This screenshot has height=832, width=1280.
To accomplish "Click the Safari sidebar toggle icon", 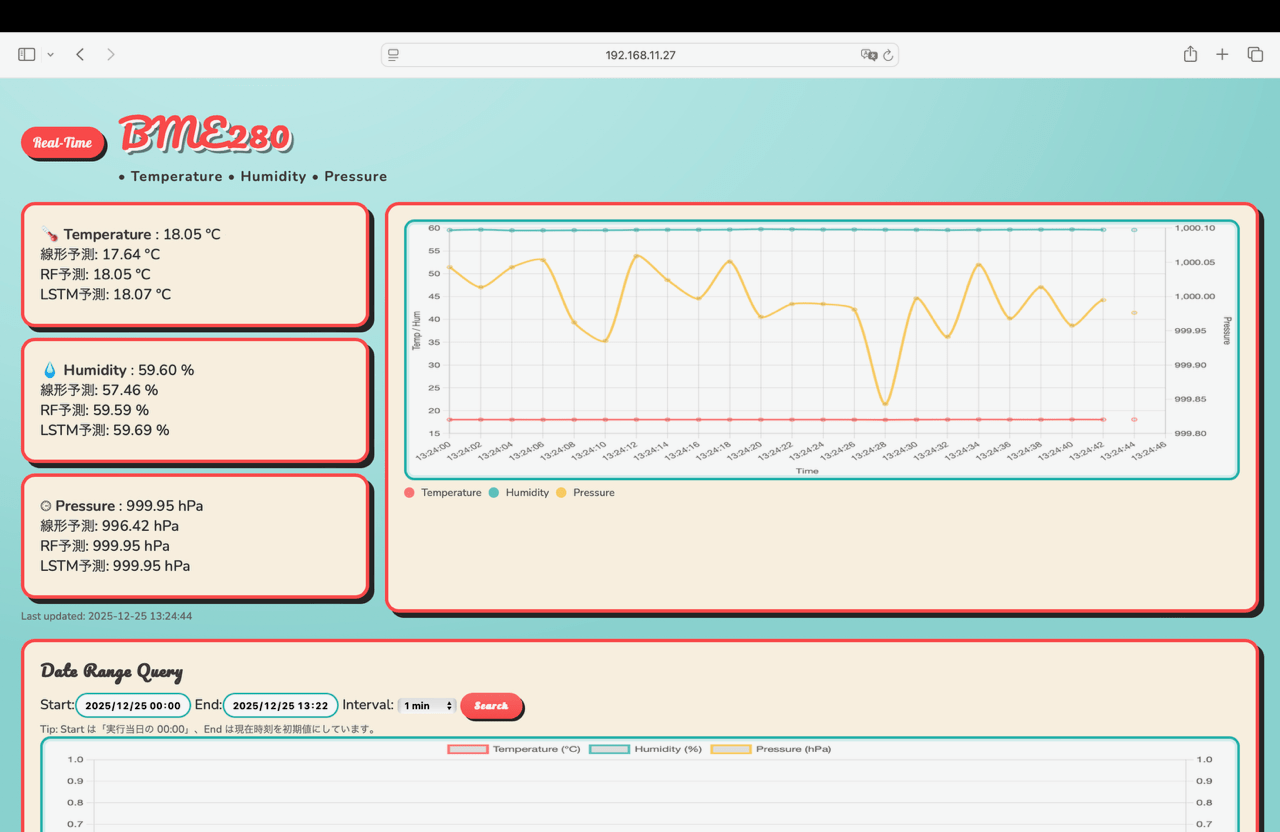I will [27, 55].
